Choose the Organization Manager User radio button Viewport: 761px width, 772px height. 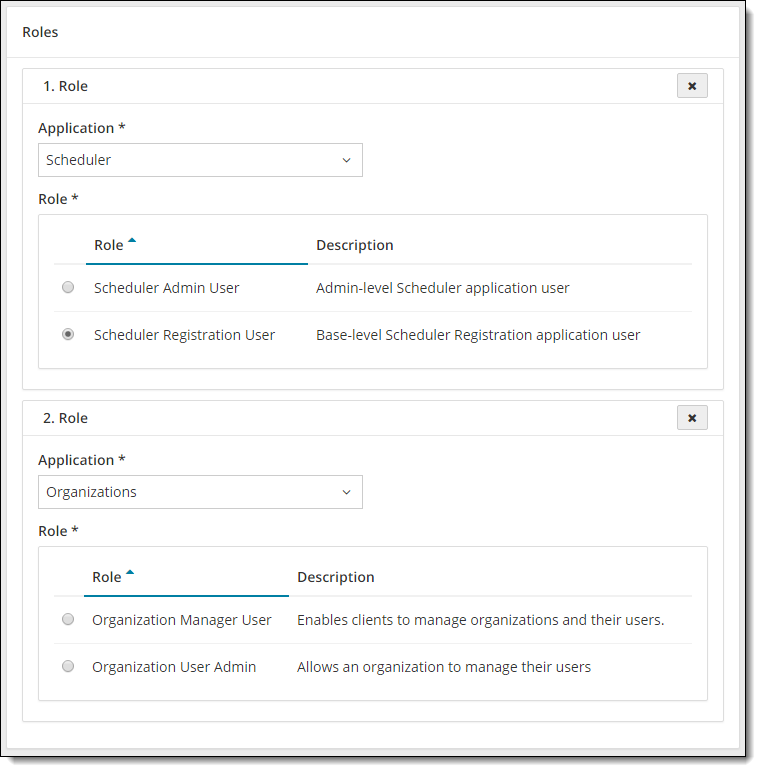point(68,619)
